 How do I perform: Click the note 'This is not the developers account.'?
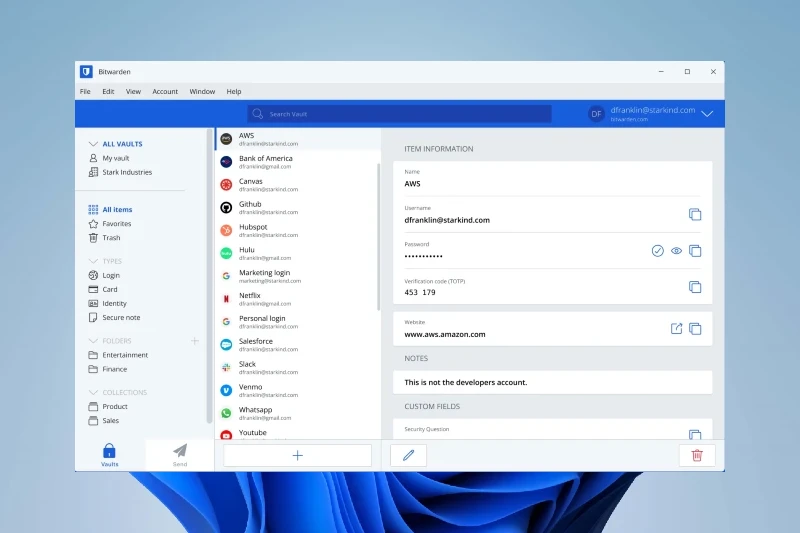[x=465, y=383]
